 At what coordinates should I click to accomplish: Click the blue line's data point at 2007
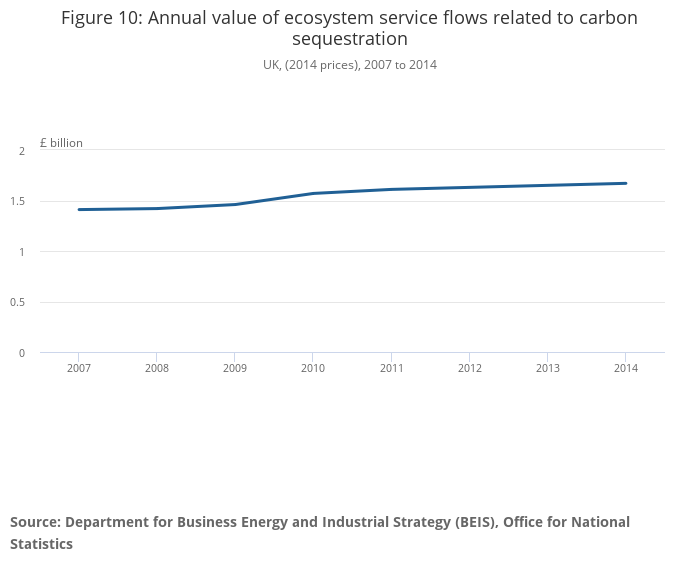78,209
